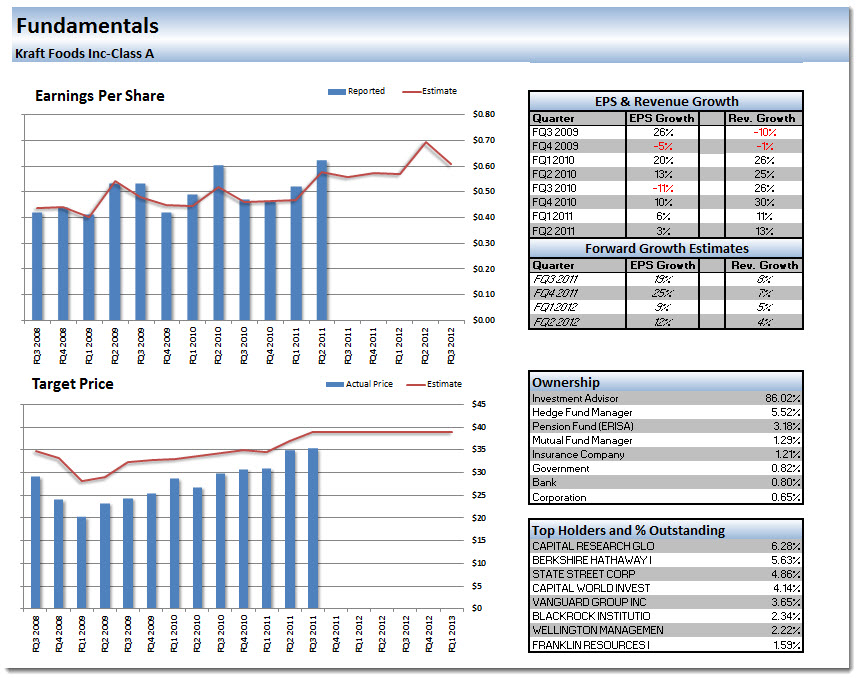Click the FQ3 2011 Target Price bar

(313, 528)
